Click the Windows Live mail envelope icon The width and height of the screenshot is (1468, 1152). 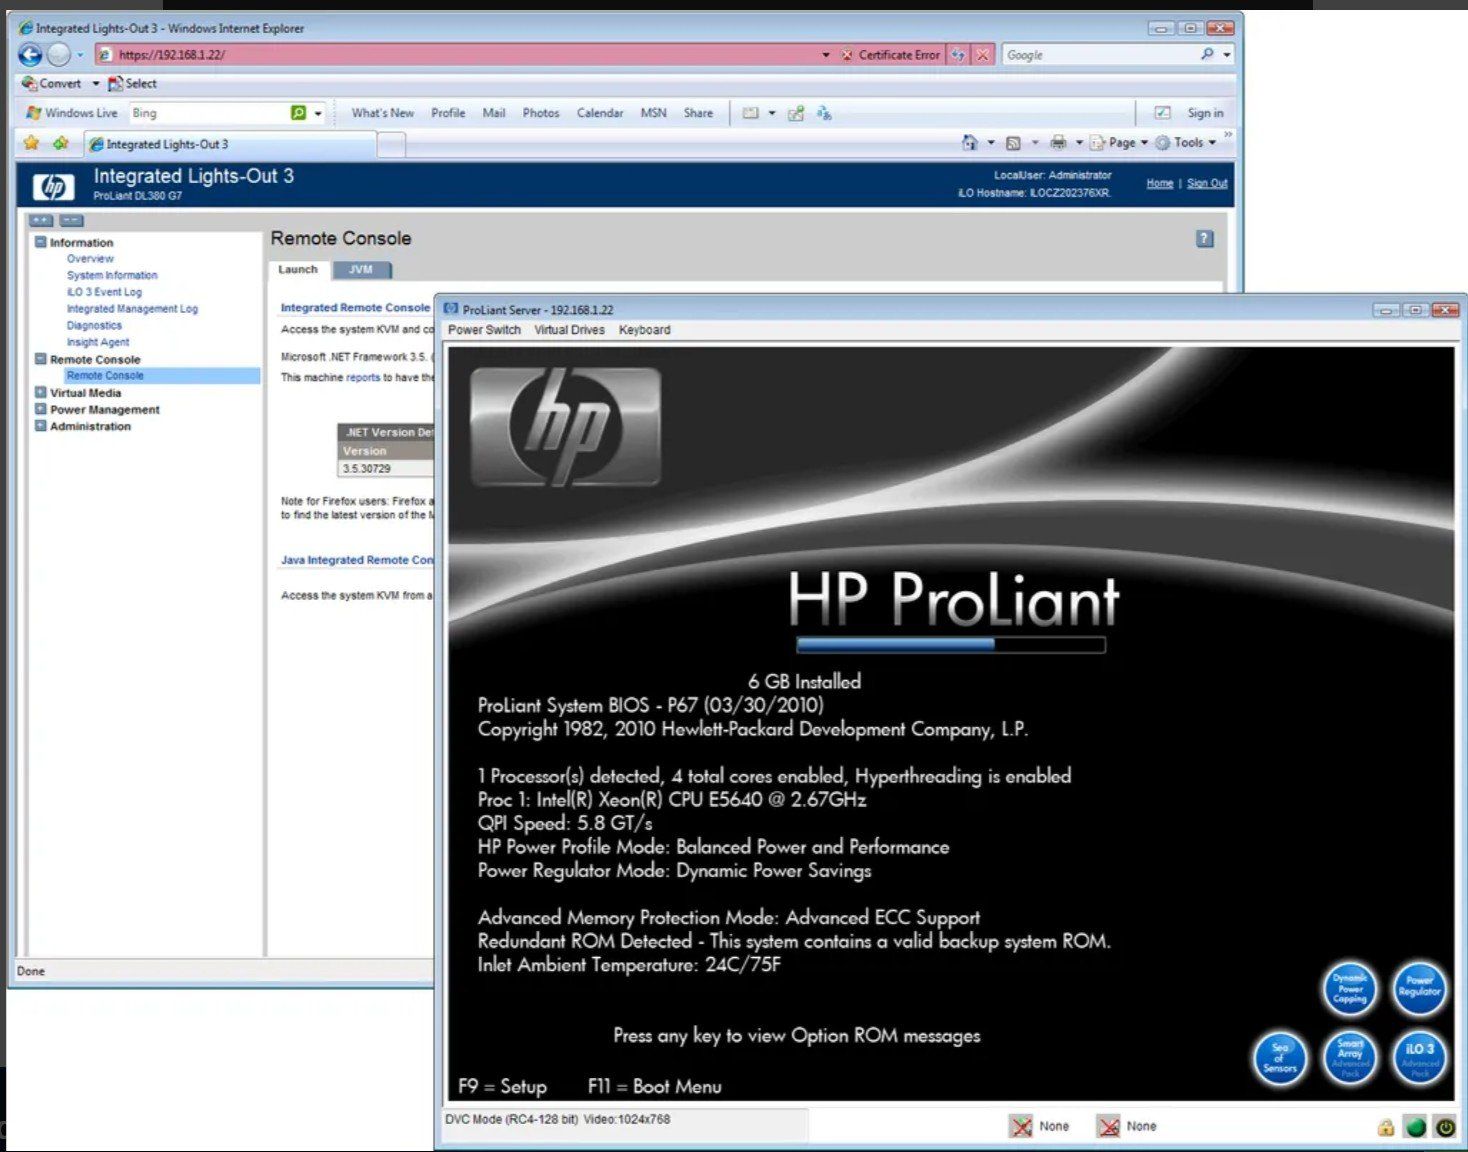click(750, 113)
